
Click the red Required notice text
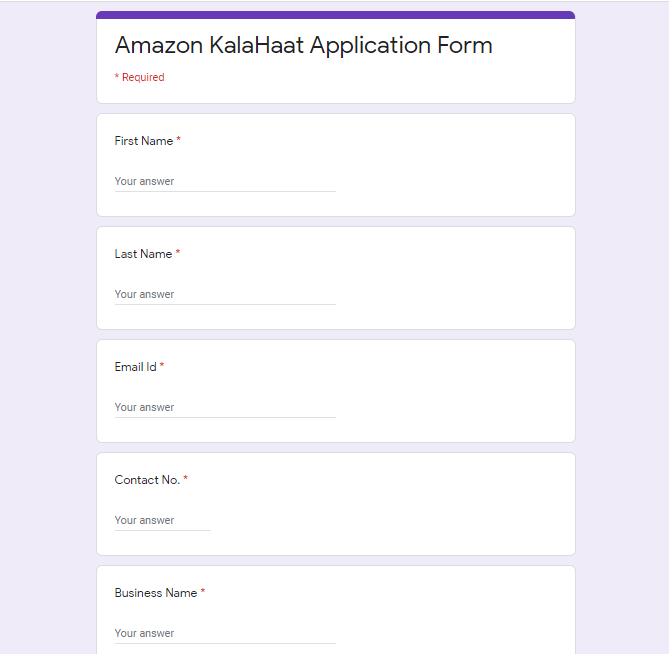(140, 77)
